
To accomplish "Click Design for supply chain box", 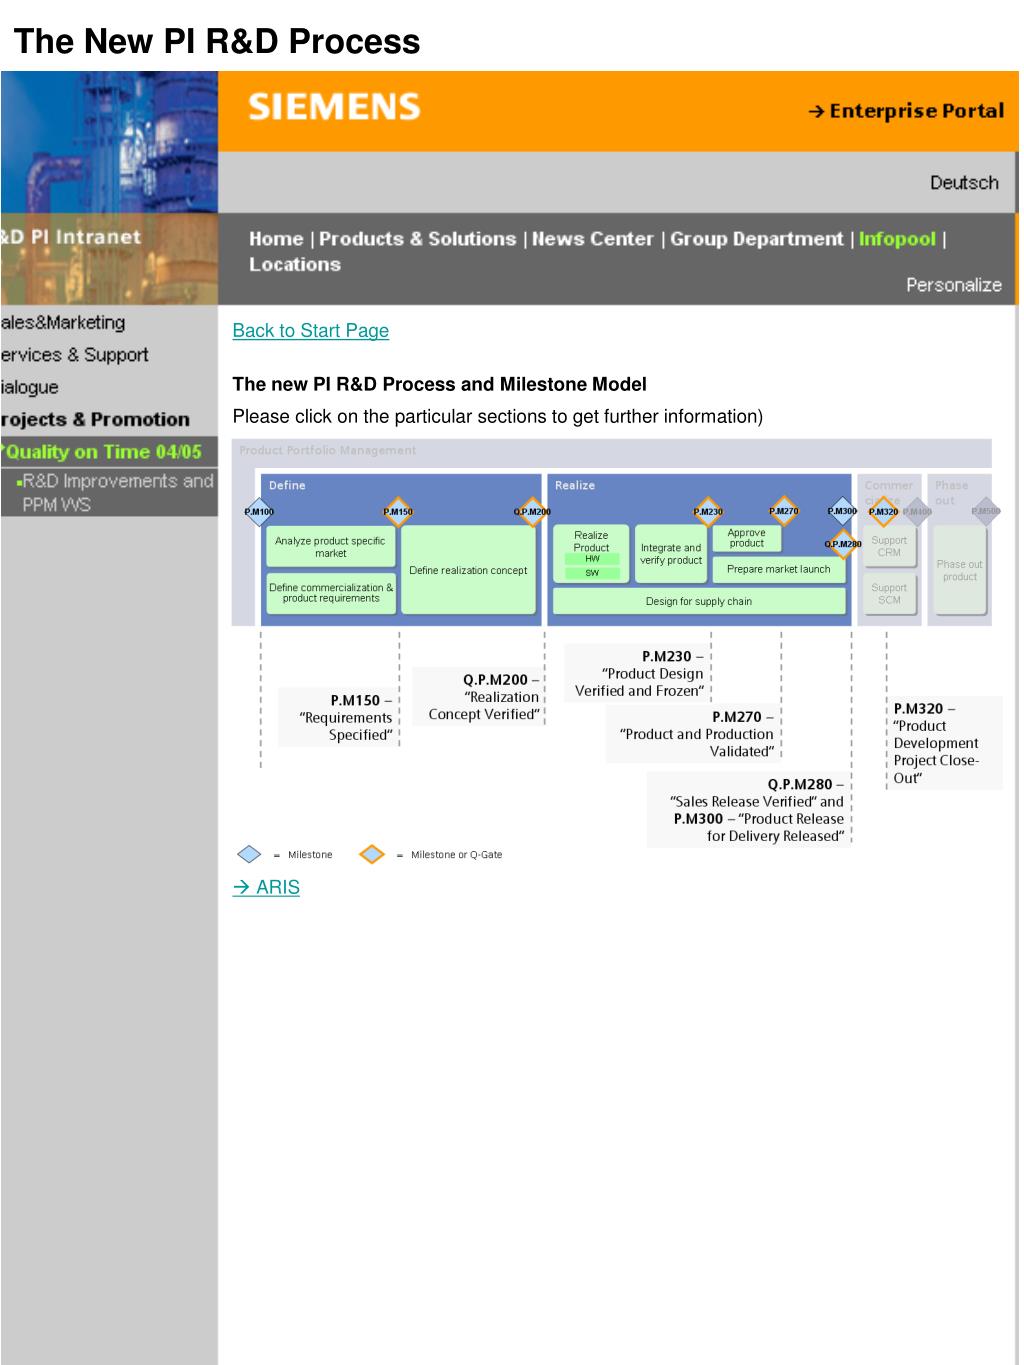I will [x=698, y=601].
